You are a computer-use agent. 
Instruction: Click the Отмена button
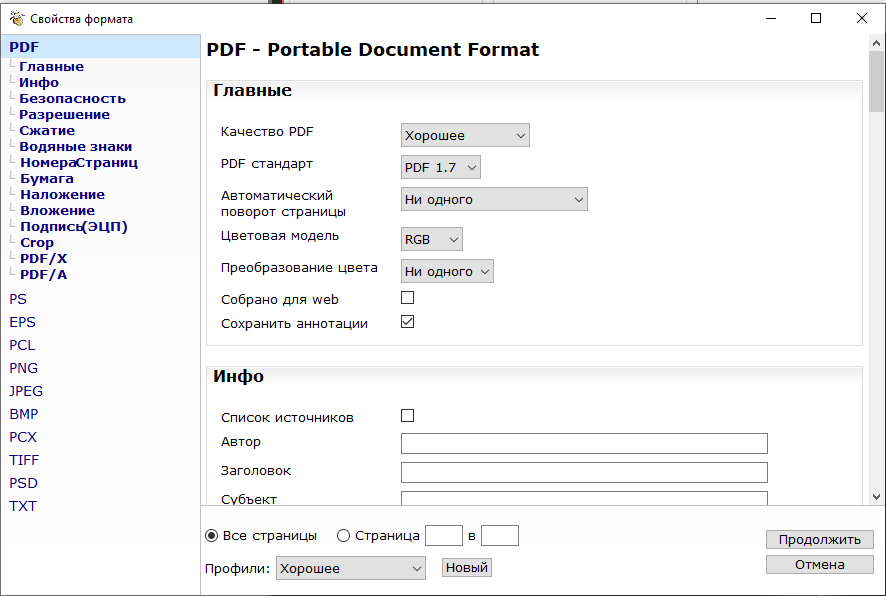pos(819,565)
